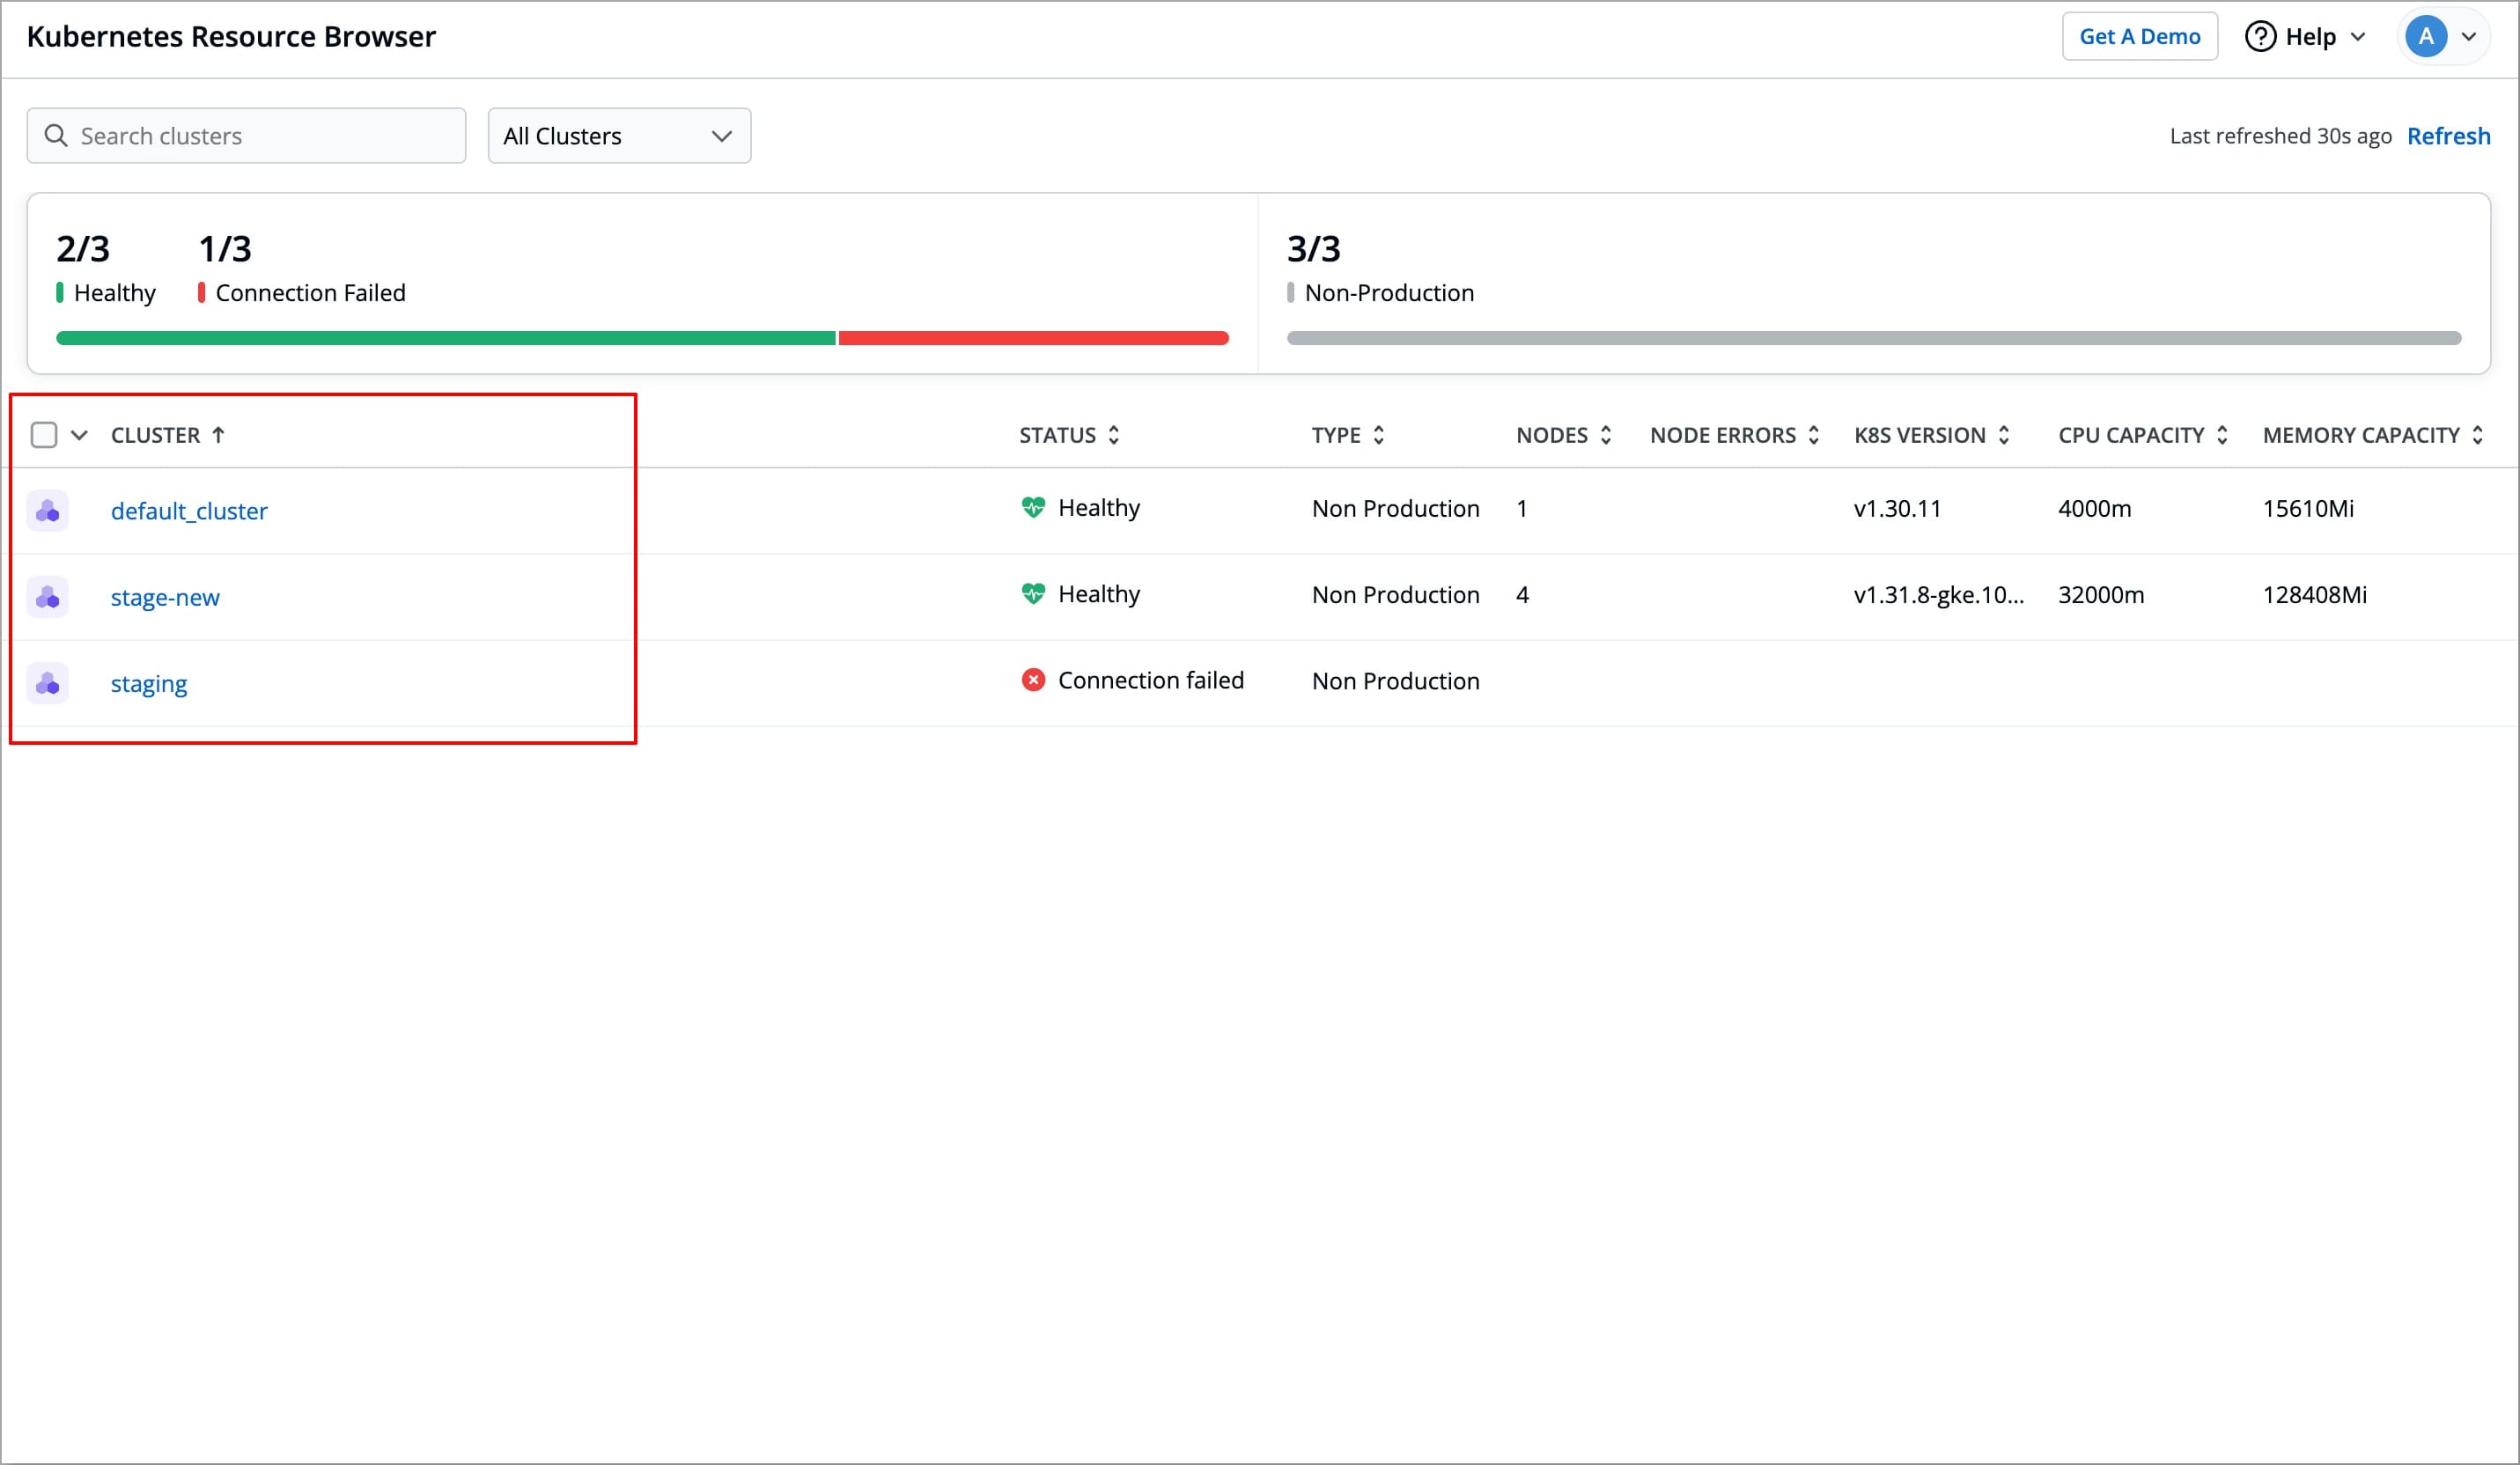Click the default_cluster cluster icon

[x=47, y=511]
